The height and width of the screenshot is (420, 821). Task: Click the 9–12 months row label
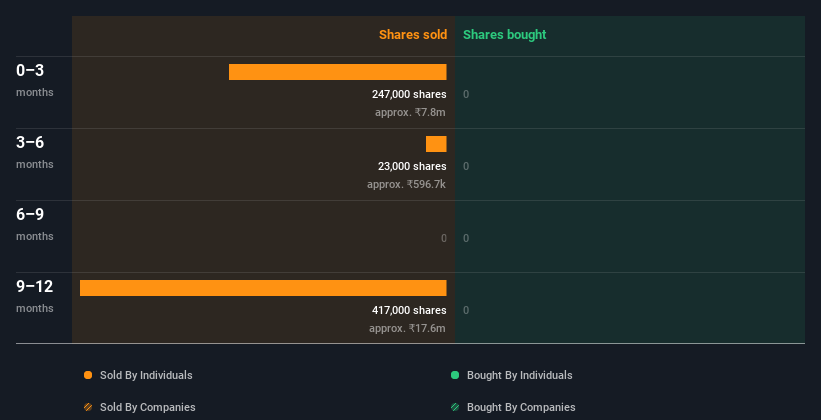tap(35, 296)
